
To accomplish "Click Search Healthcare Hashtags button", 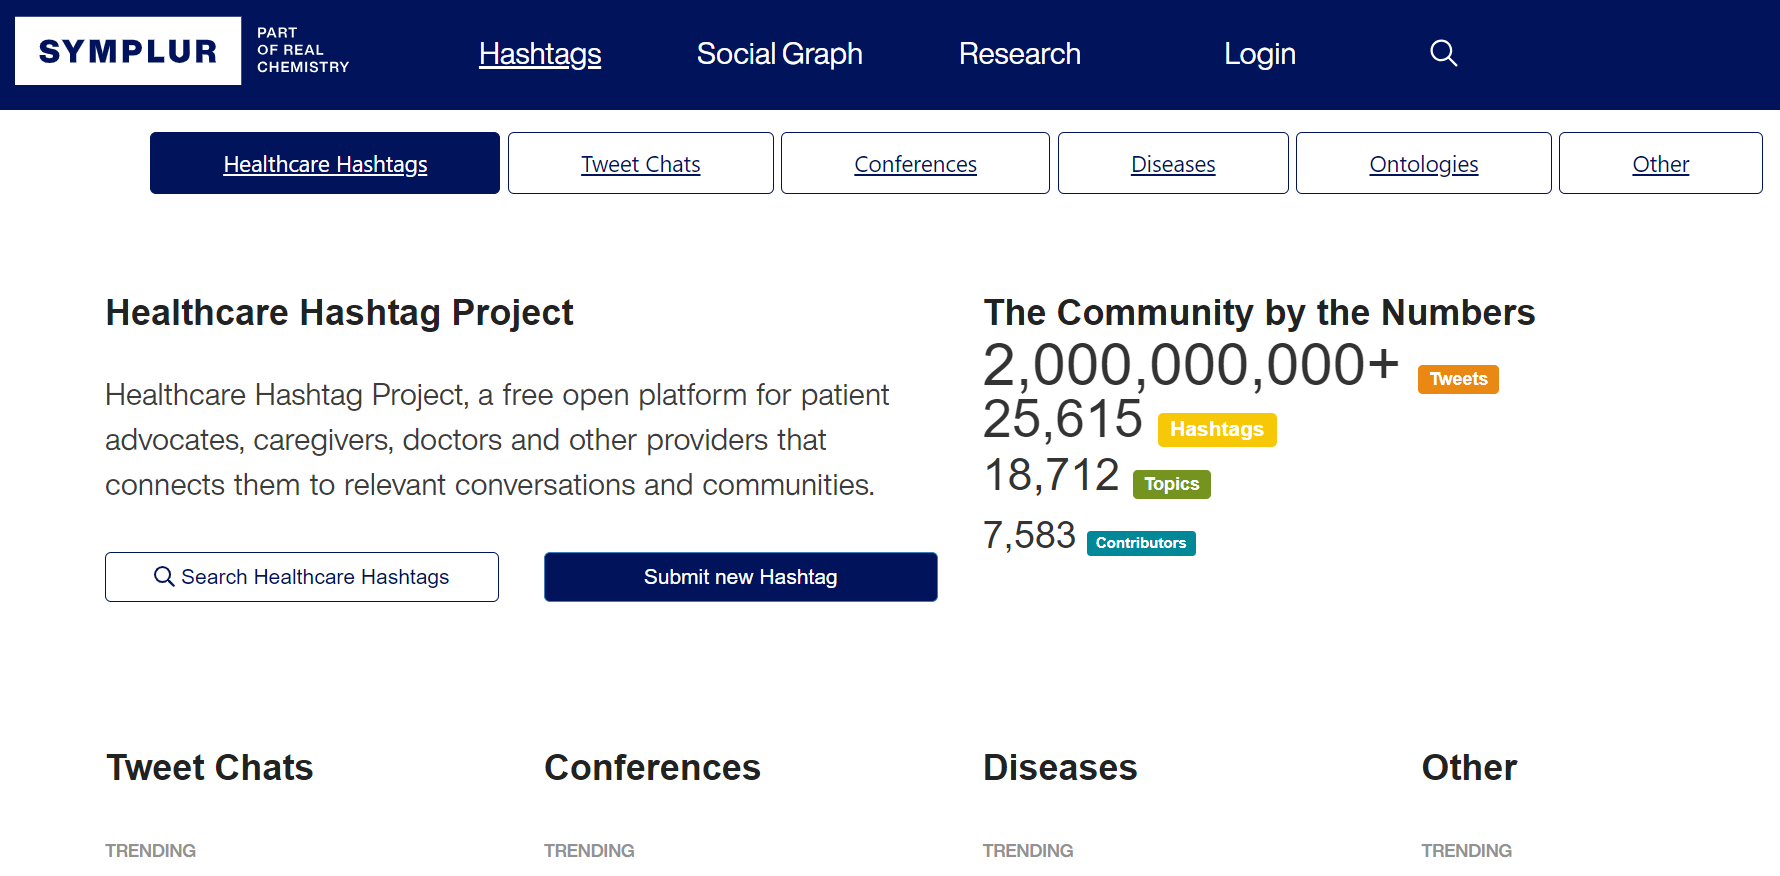I will (302, 577).
